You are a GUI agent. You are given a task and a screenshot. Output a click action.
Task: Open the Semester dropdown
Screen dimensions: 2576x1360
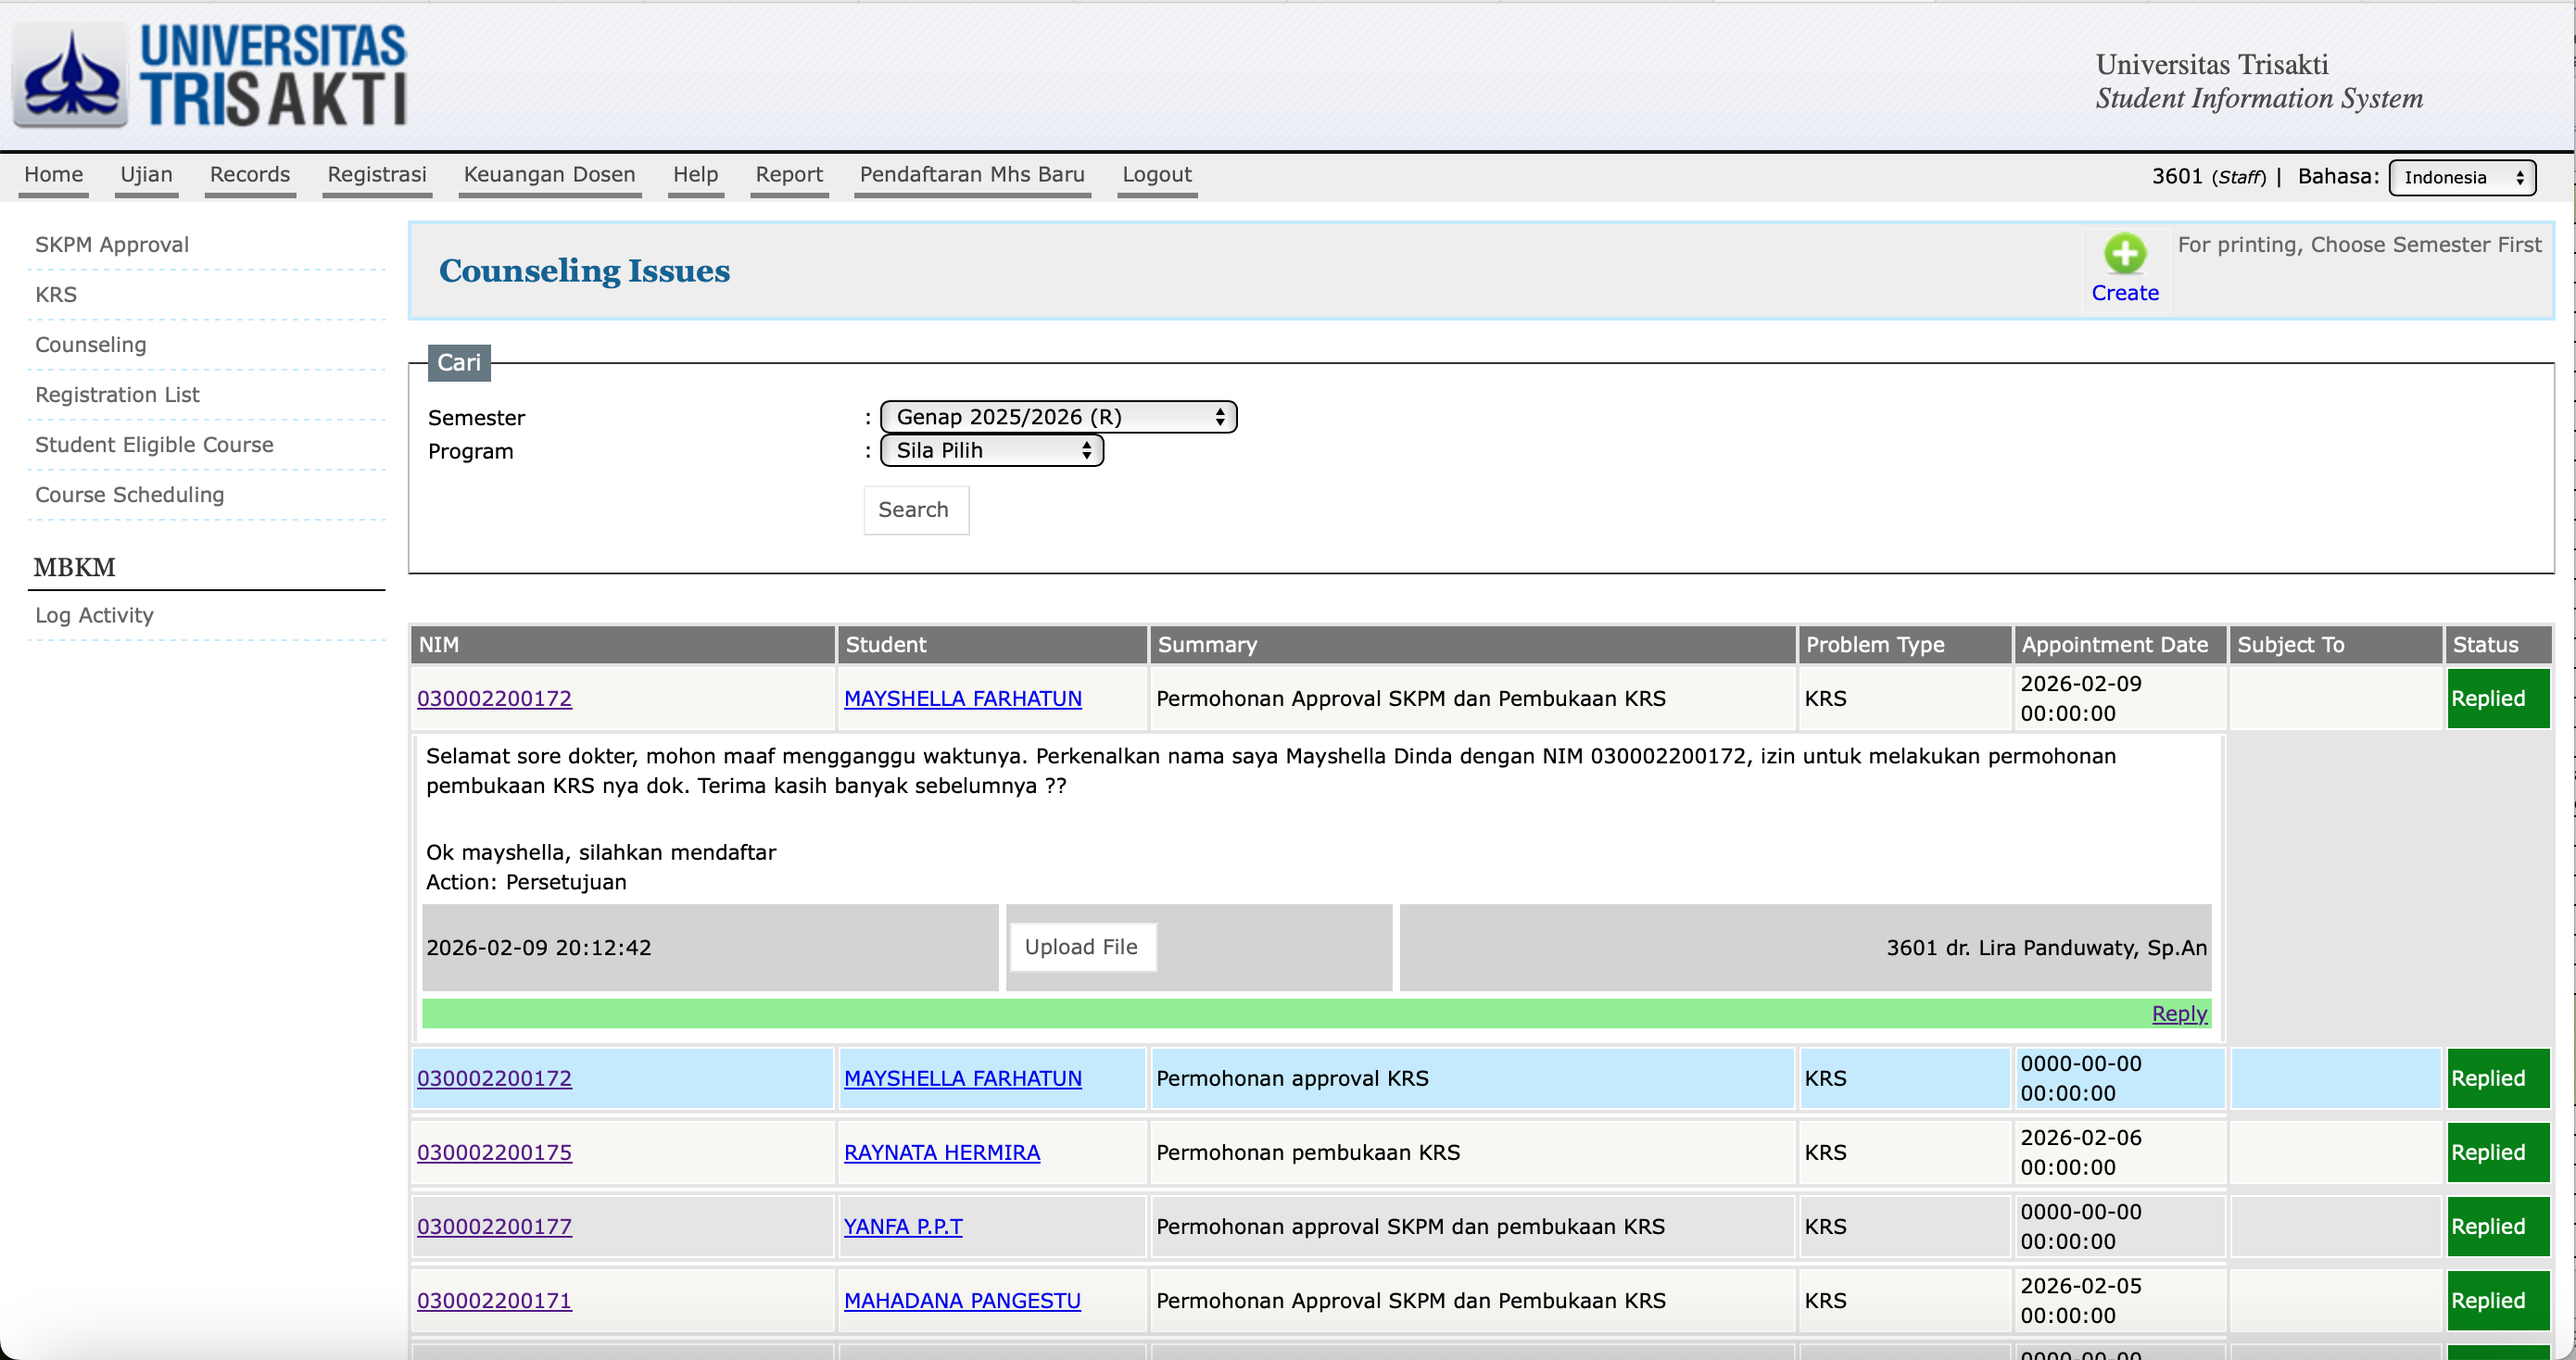click(1057, 417)
